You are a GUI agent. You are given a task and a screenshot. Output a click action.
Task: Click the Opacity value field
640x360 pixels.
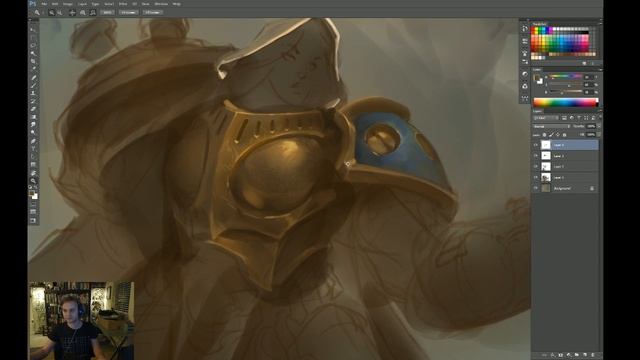point(591,127)
